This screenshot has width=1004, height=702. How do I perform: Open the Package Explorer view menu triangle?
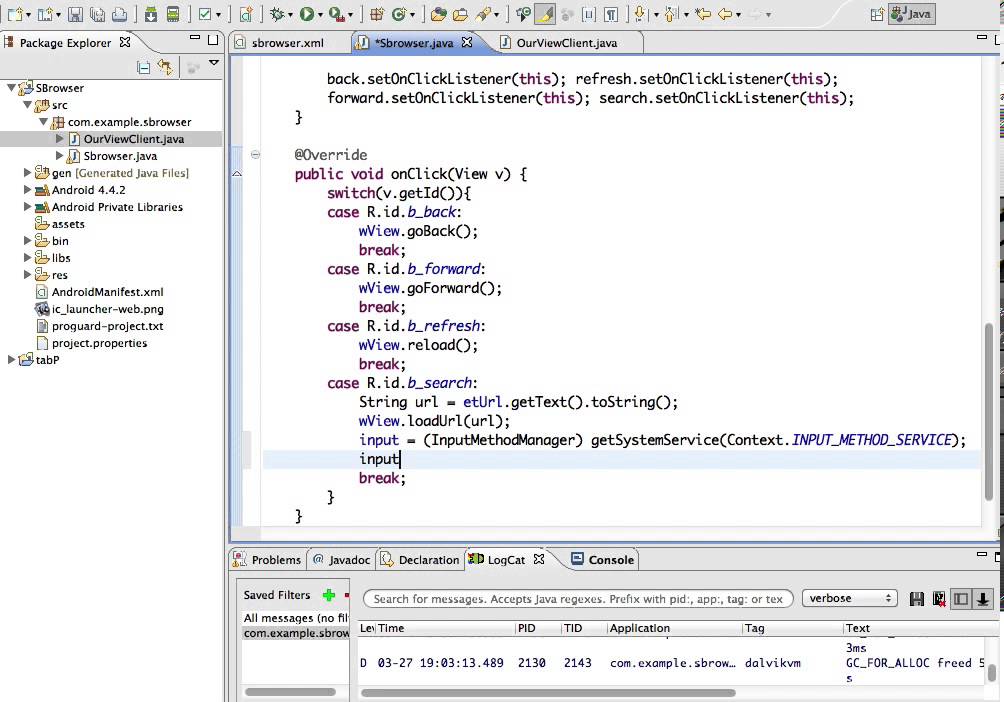214,63
